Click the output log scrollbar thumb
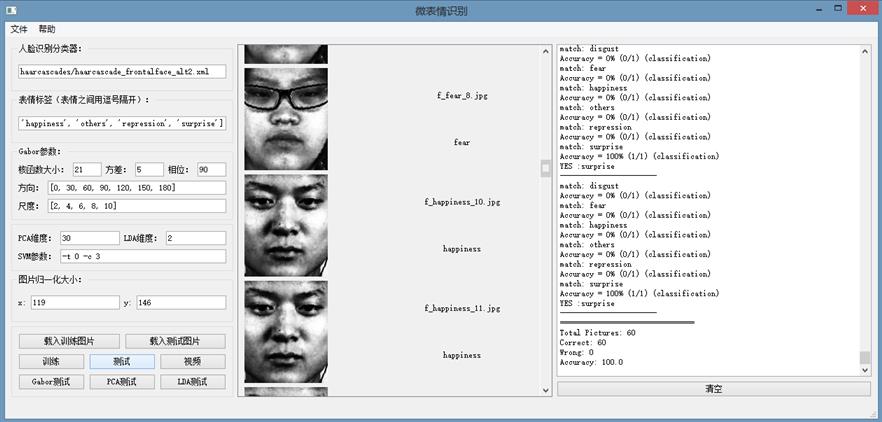Screen dimensions: 882x422 pos(865,358)
